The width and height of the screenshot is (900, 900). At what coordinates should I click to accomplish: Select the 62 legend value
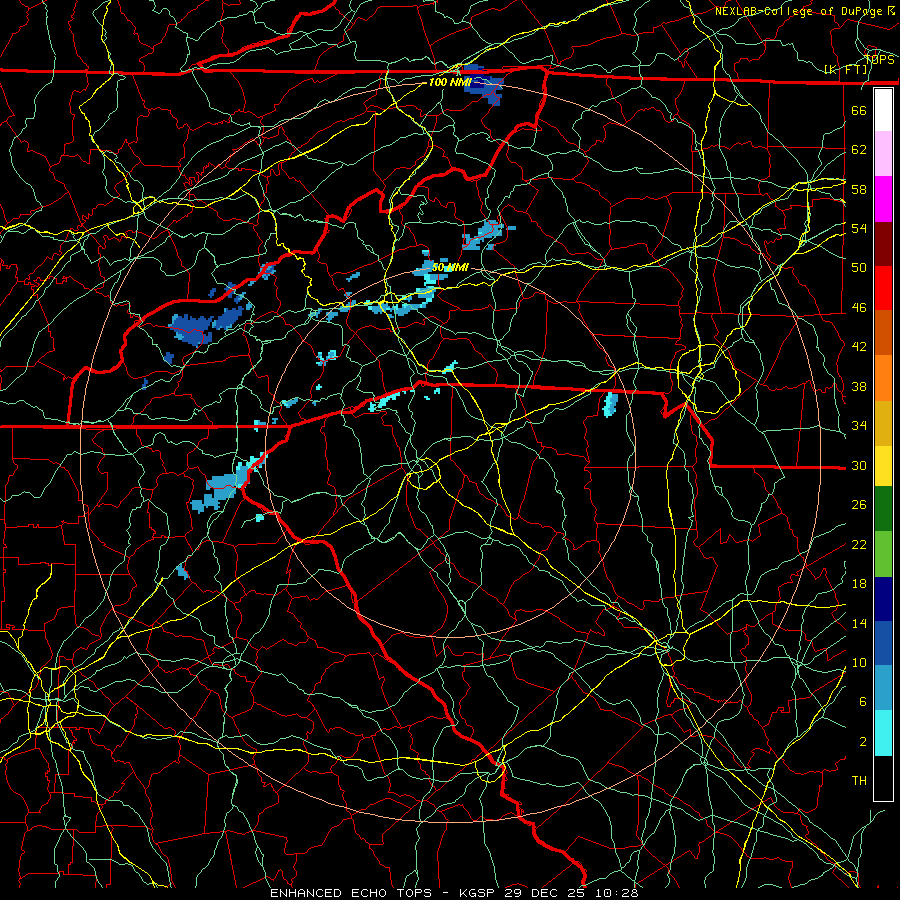click(859, 150)
